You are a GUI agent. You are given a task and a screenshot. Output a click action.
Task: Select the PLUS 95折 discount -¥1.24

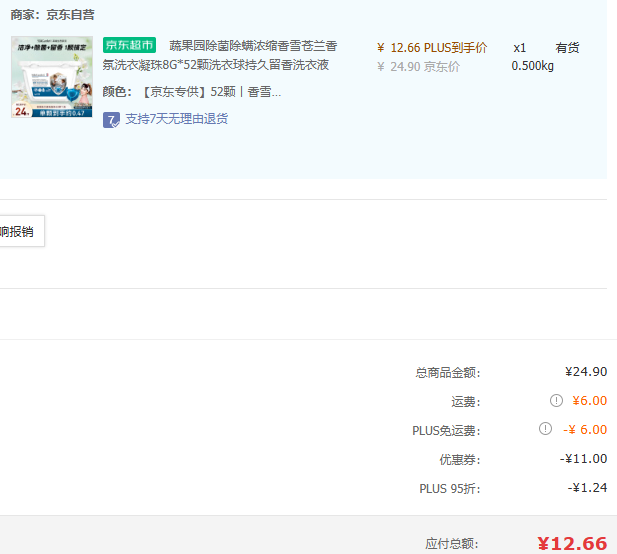(x=587, y=488)
